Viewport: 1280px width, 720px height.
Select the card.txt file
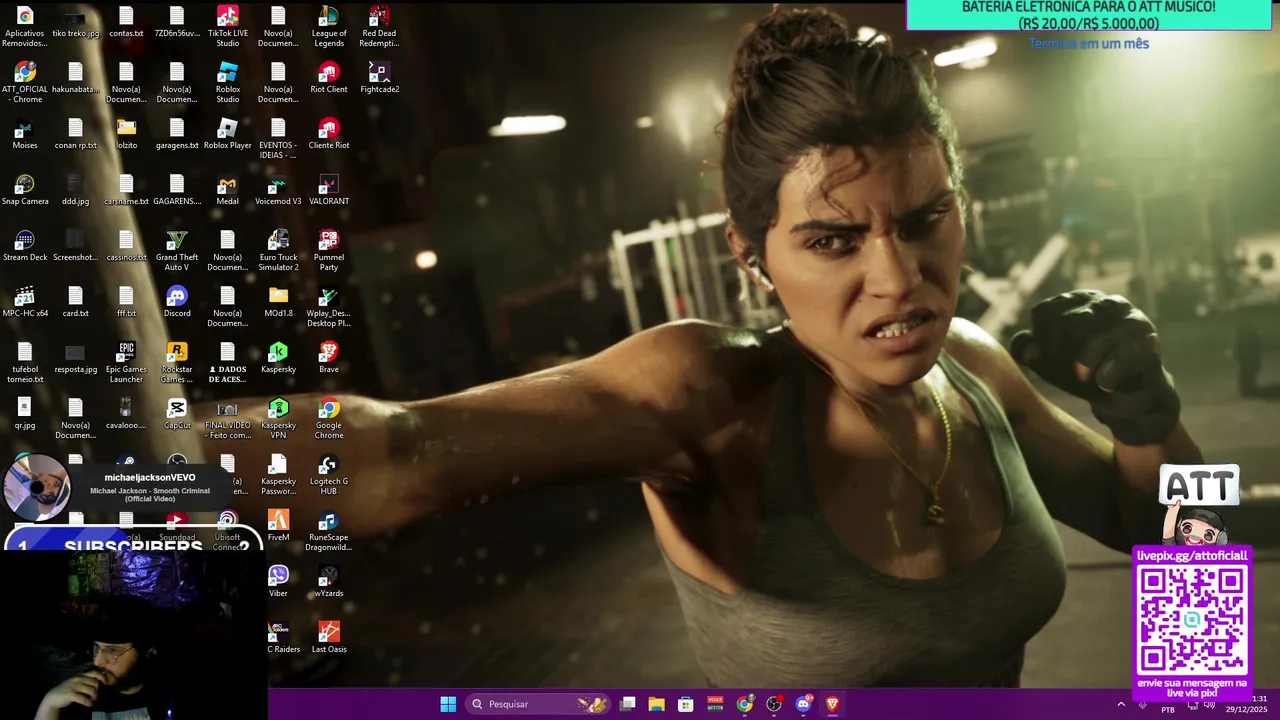tap(75, 302)
